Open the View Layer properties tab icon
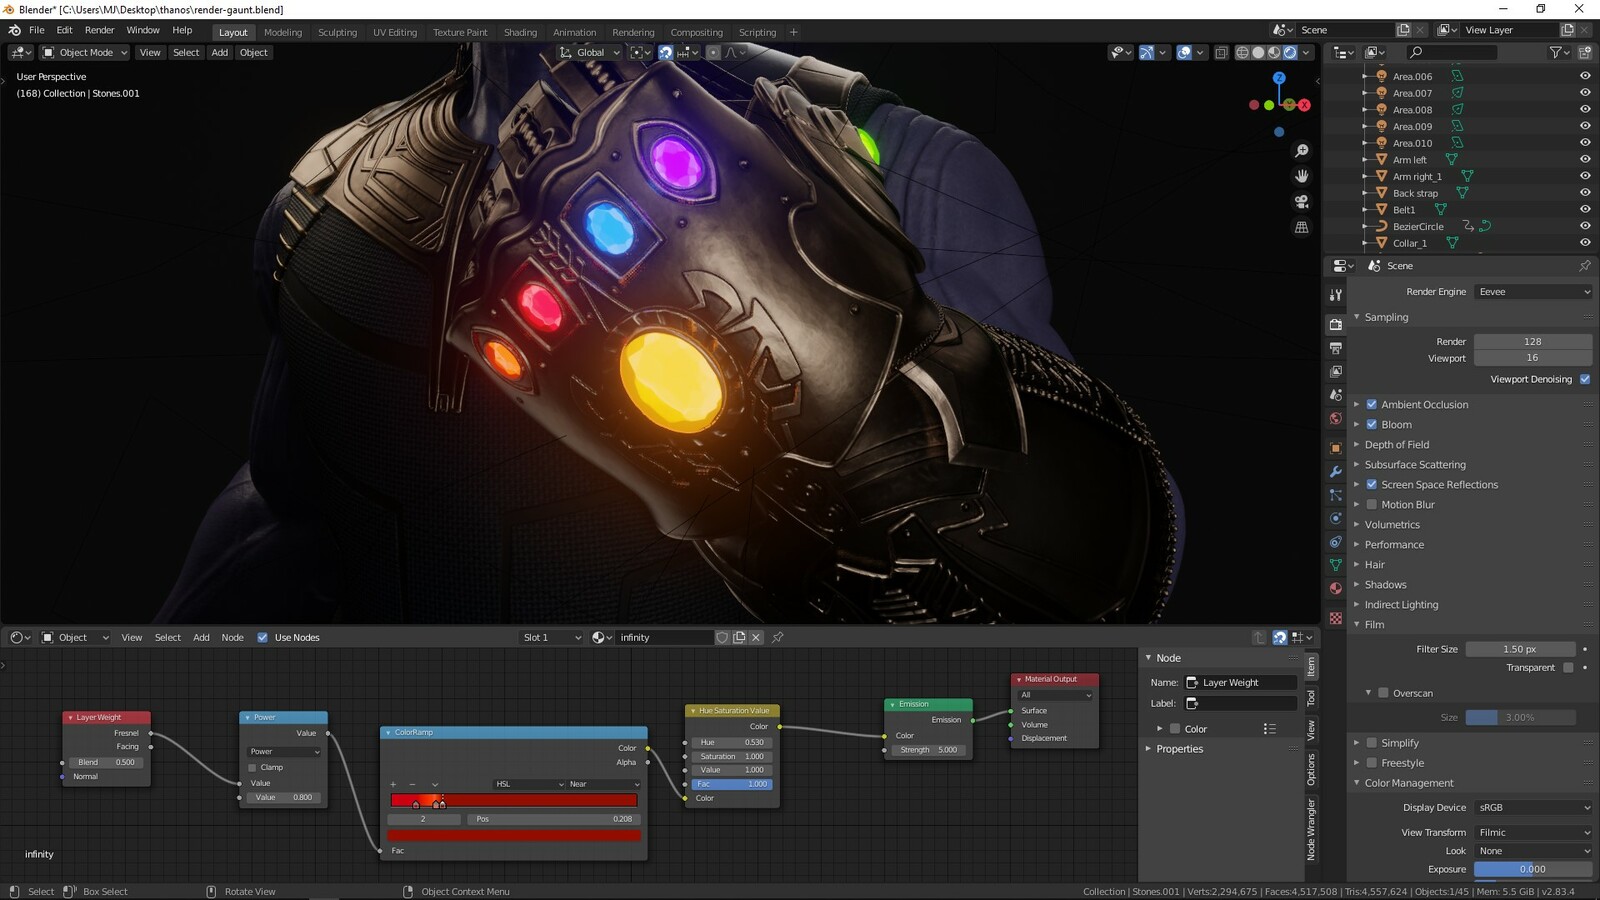1600x900 pixels. pos(1335,372)
